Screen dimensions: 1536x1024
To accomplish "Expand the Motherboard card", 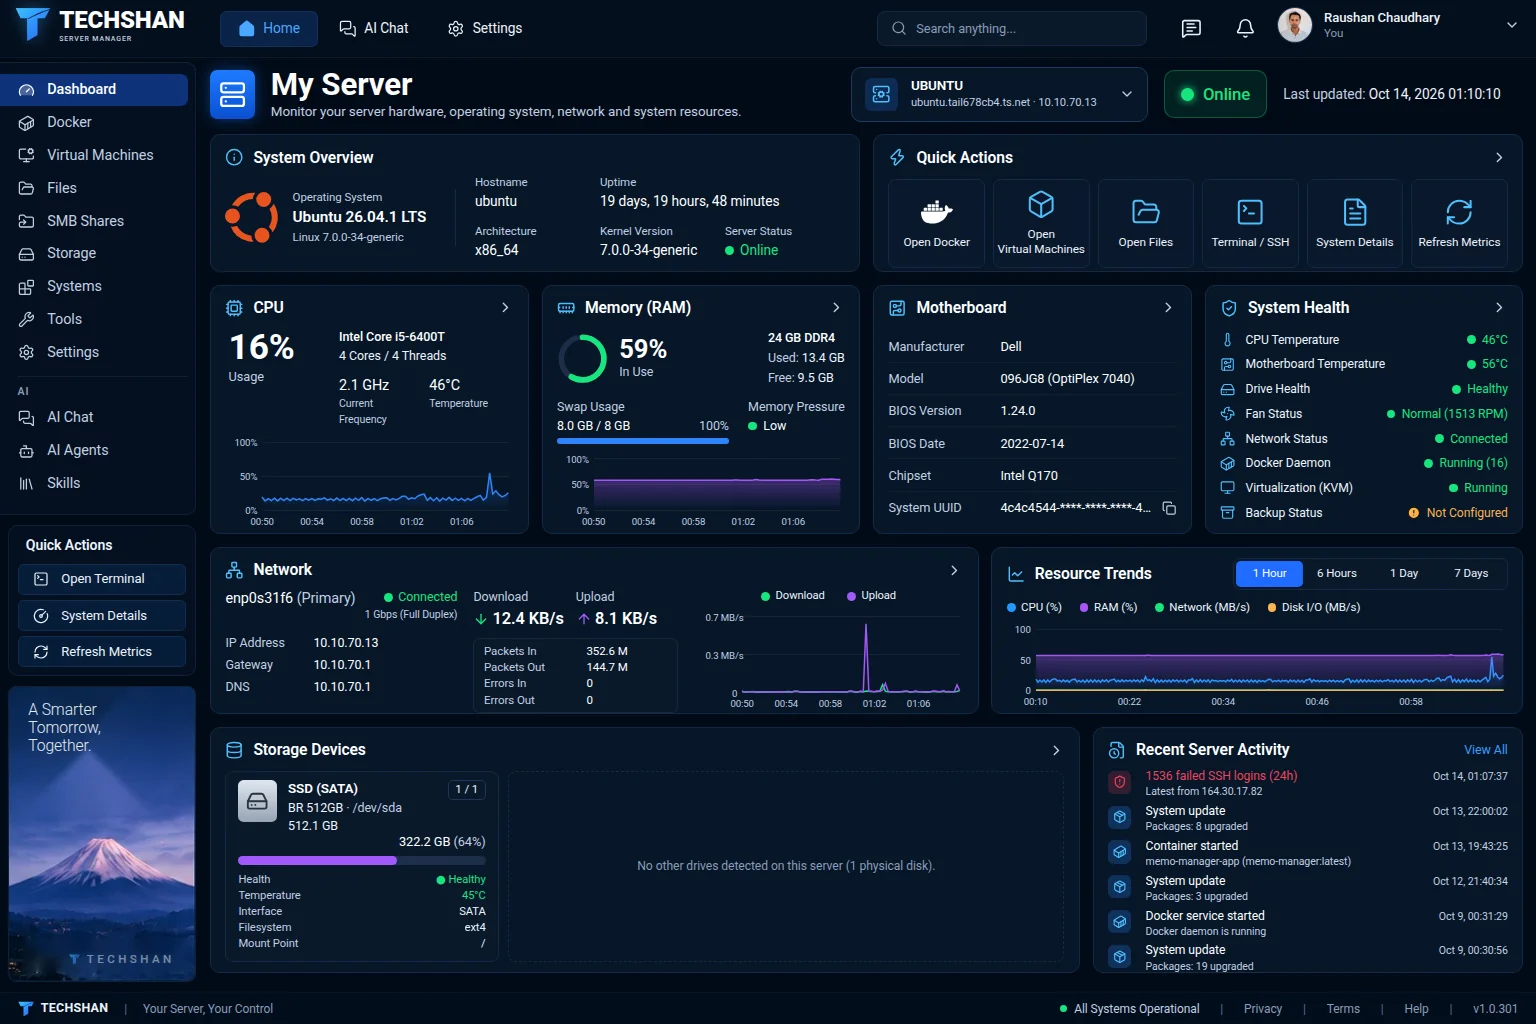I will click(1168, 308).
